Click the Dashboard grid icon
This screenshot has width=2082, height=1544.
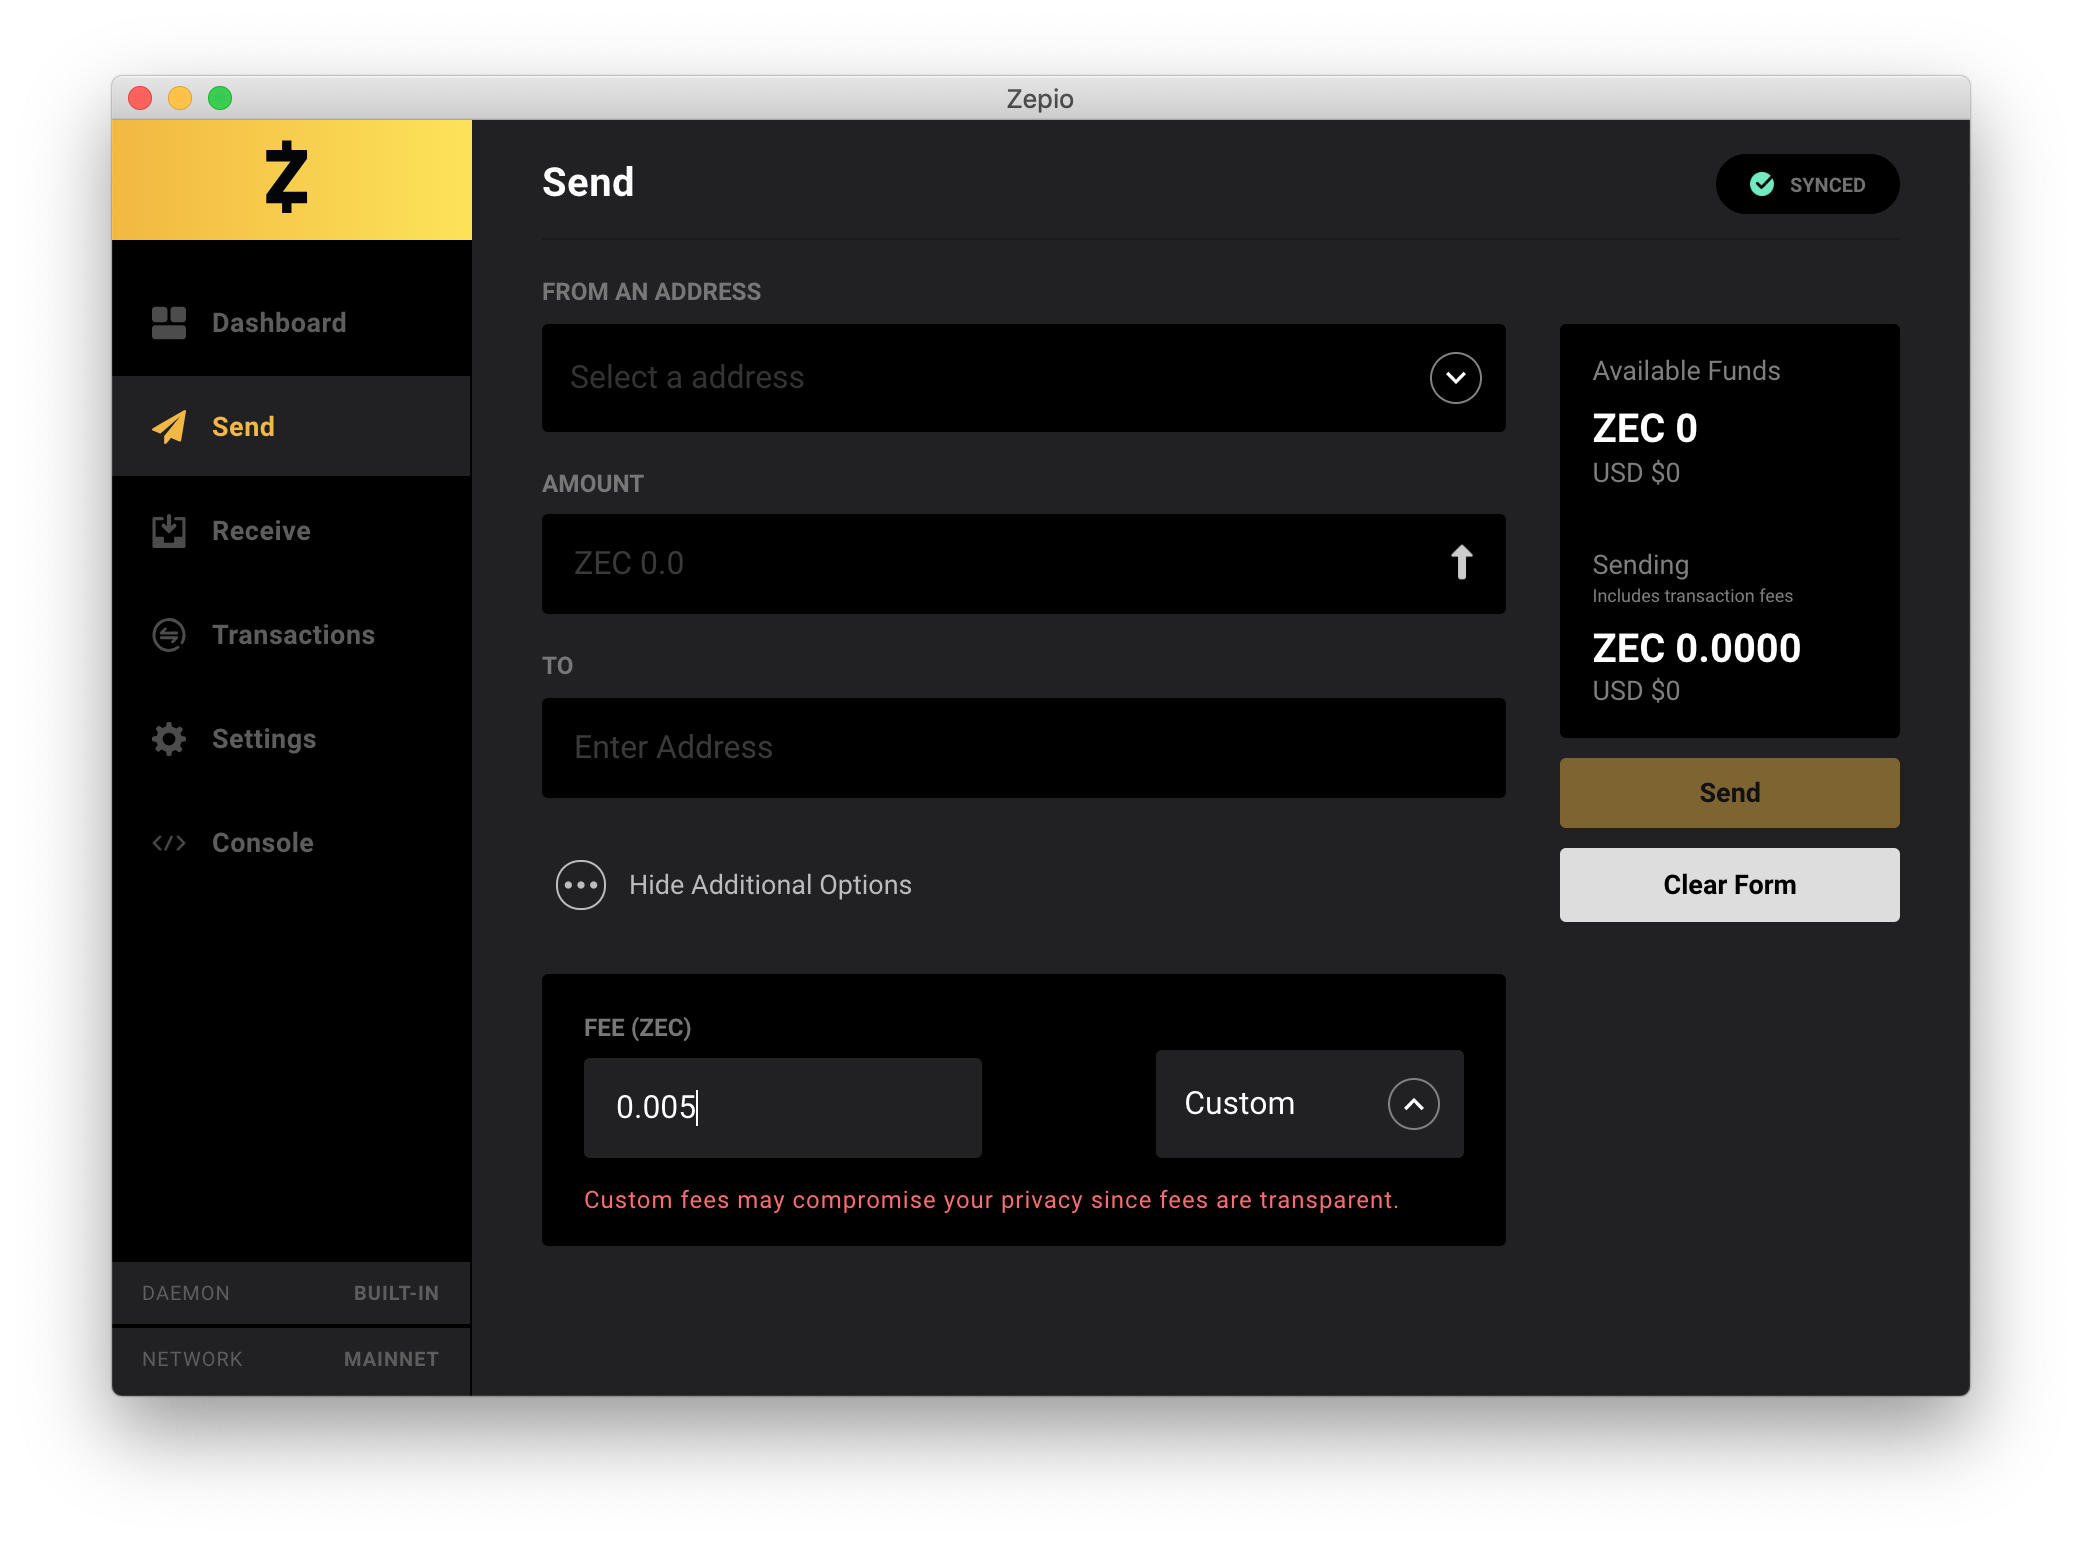pyautogui.click(x=169, y=323)
